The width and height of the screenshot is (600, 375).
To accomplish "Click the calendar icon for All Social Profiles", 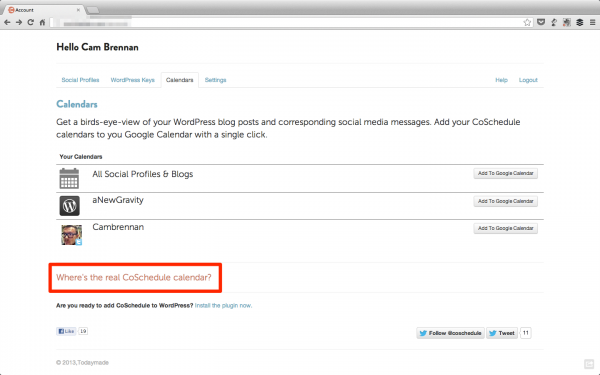I will coord(69,178).
